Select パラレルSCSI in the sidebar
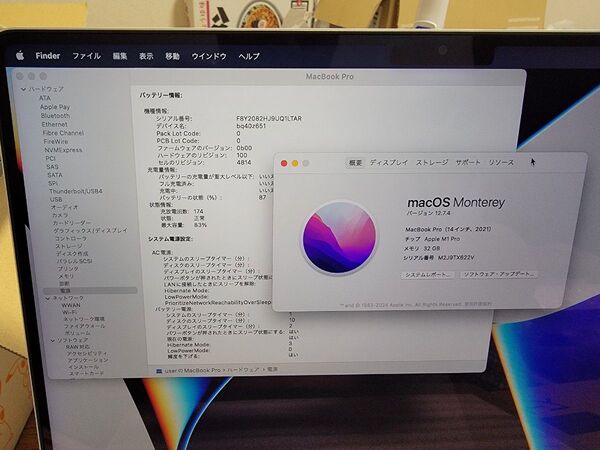600x450 pixels. pyautogui.click(x=75, y=261)
